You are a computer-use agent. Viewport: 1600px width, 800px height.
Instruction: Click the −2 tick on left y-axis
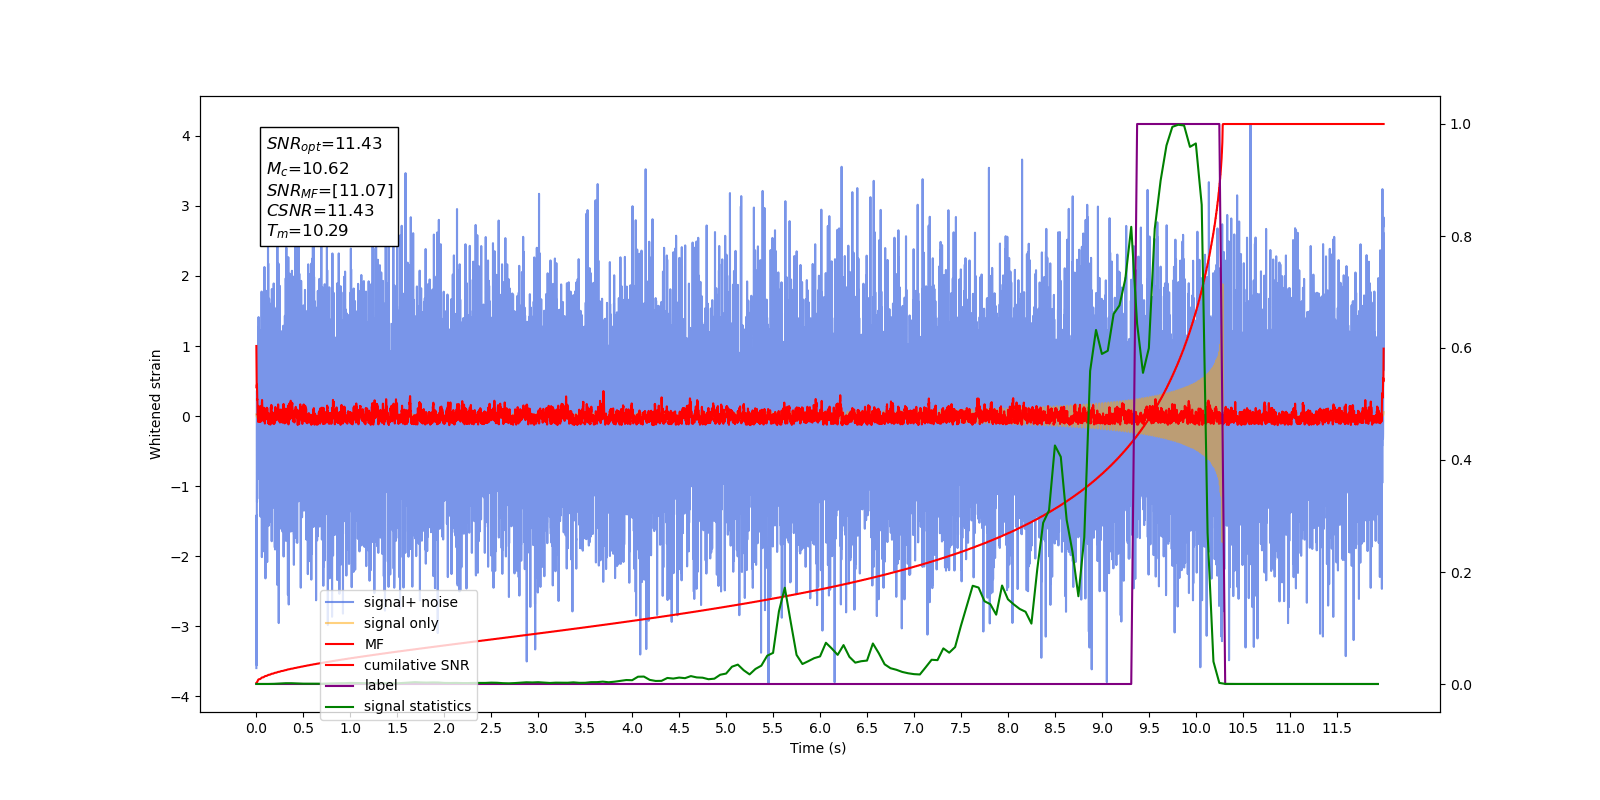pos(180,557)
